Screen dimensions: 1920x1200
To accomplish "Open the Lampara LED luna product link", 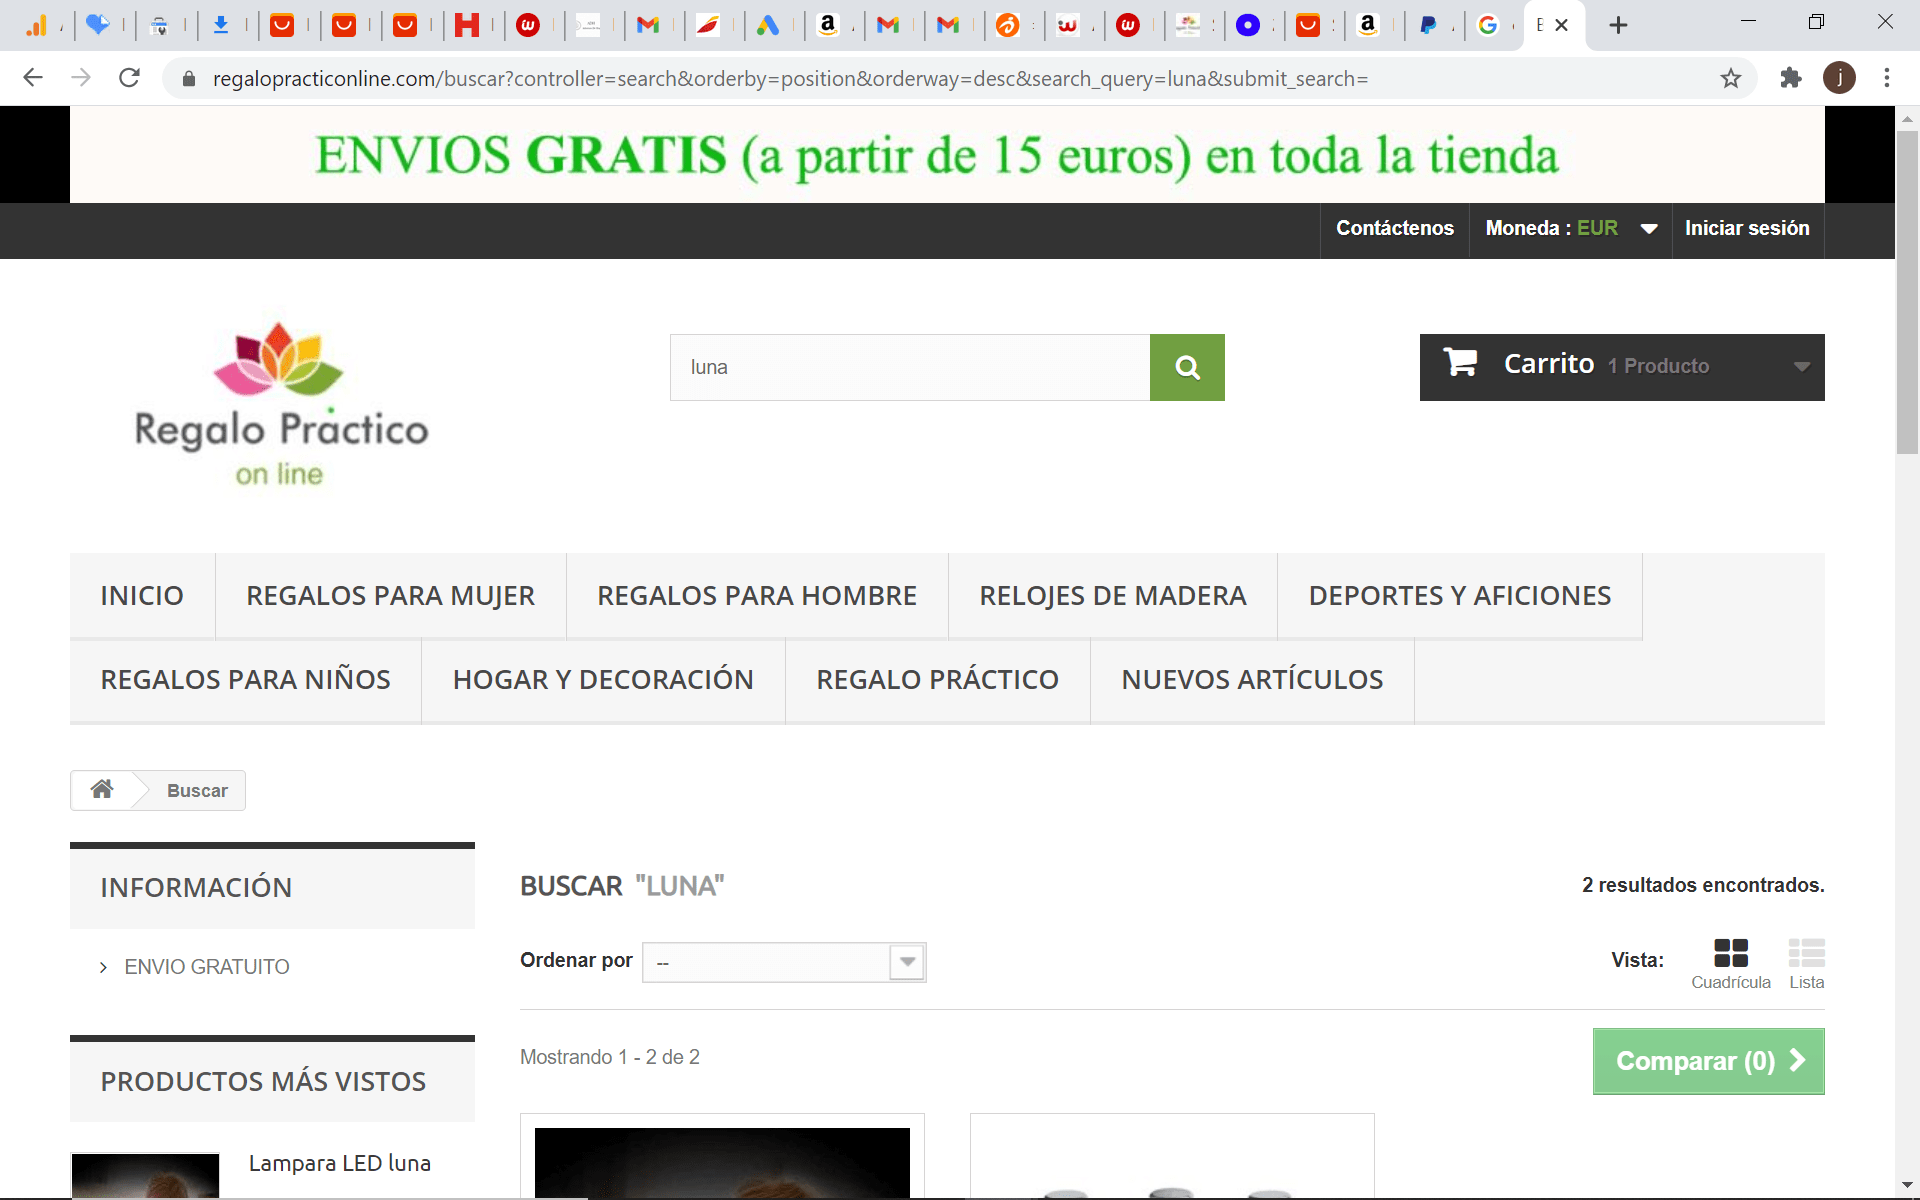I will (x=340, y=1163).
